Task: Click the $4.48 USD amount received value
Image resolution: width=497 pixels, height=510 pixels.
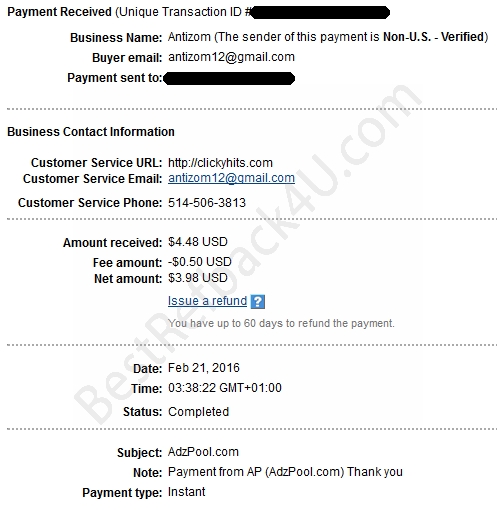Action: click(198, 242)
